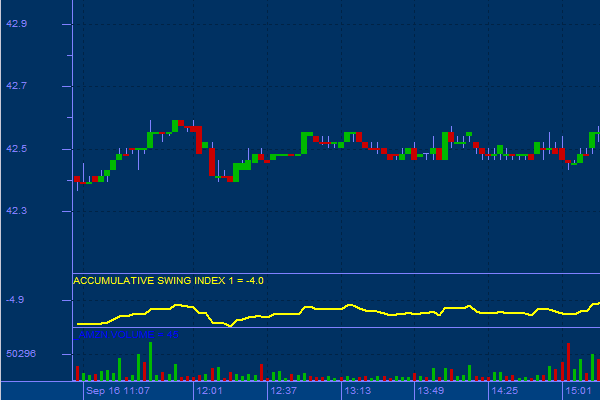600x400 pixels.
Task: Click the 50296 volume axis value
Action: [21, 354]
